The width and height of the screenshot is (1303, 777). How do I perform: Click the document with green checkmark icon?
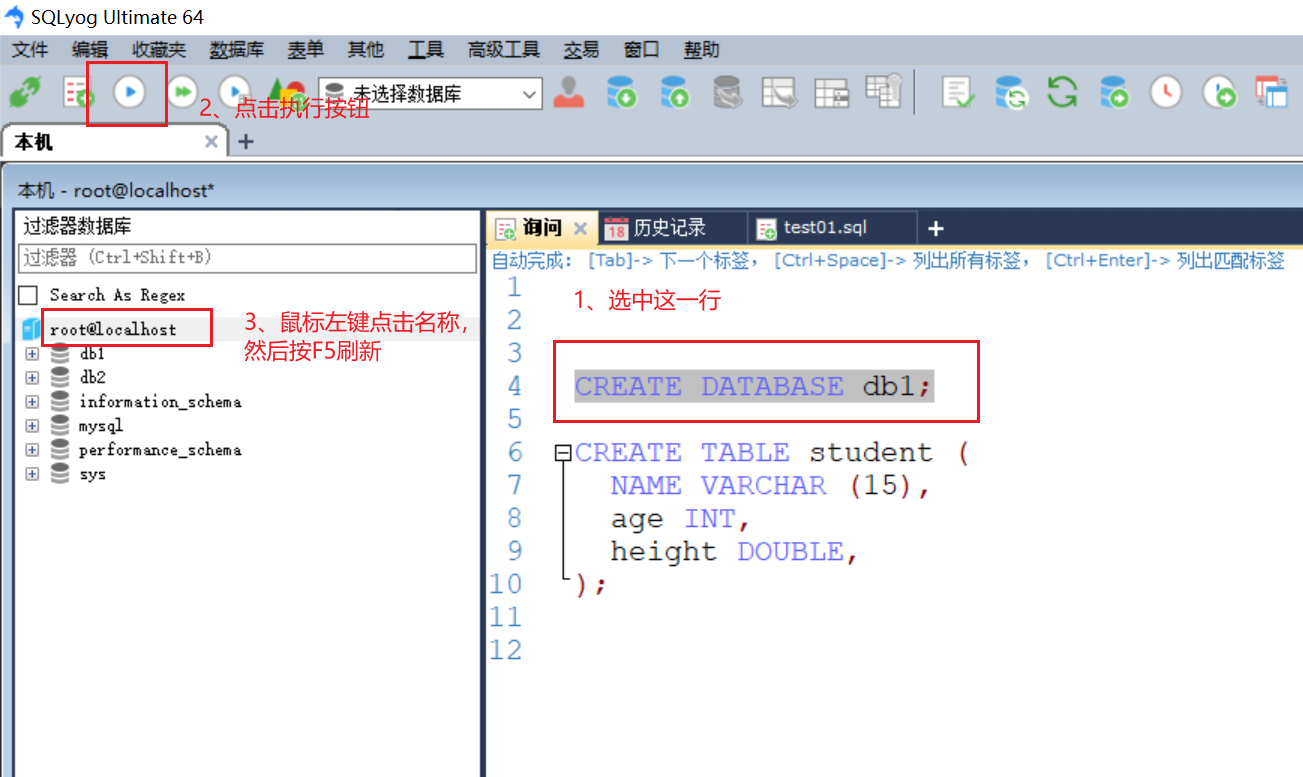pyautogui.click(x=958, y=93)
